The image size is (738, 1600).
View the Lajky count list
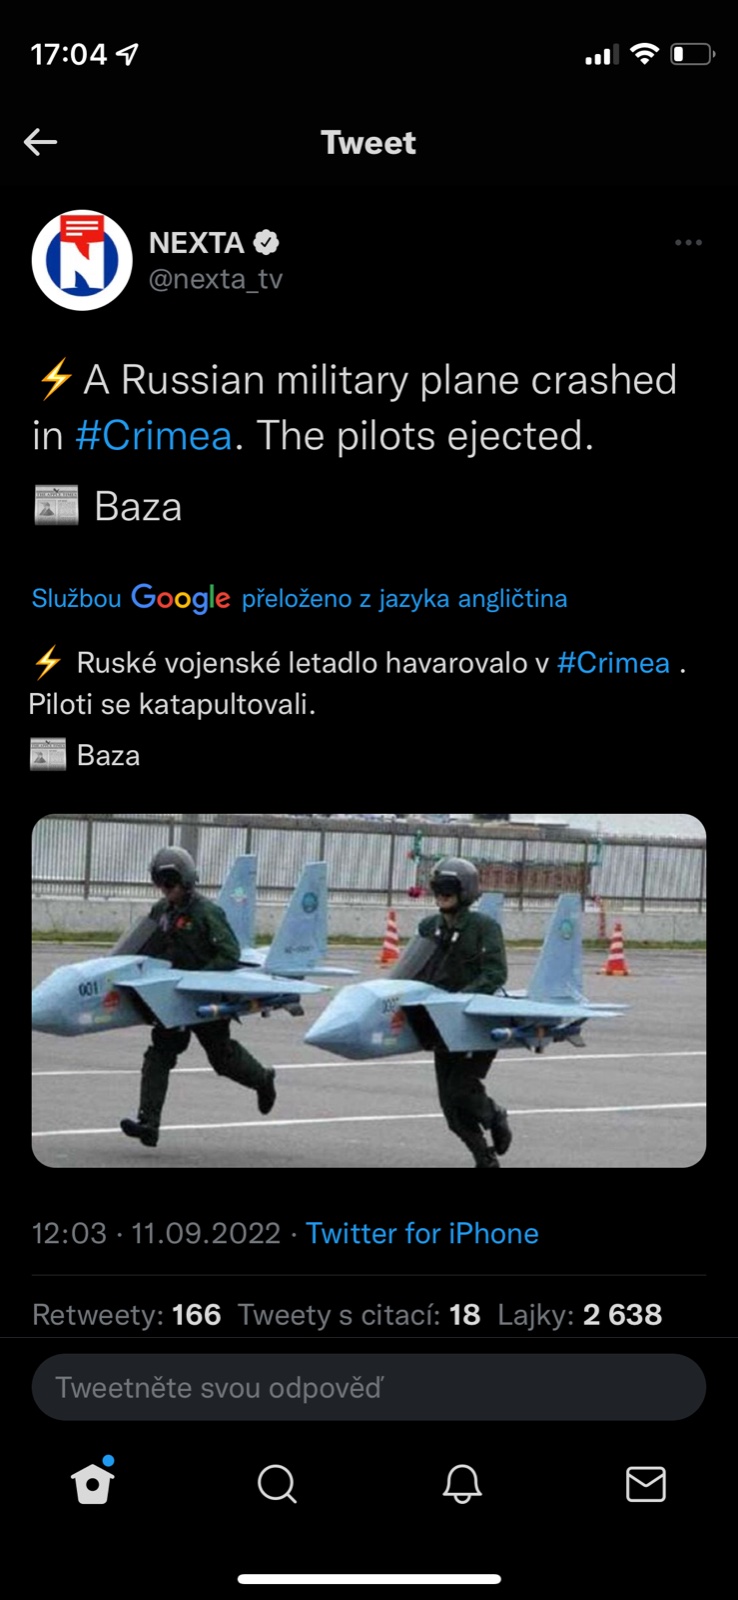[x=580, y=1314]
